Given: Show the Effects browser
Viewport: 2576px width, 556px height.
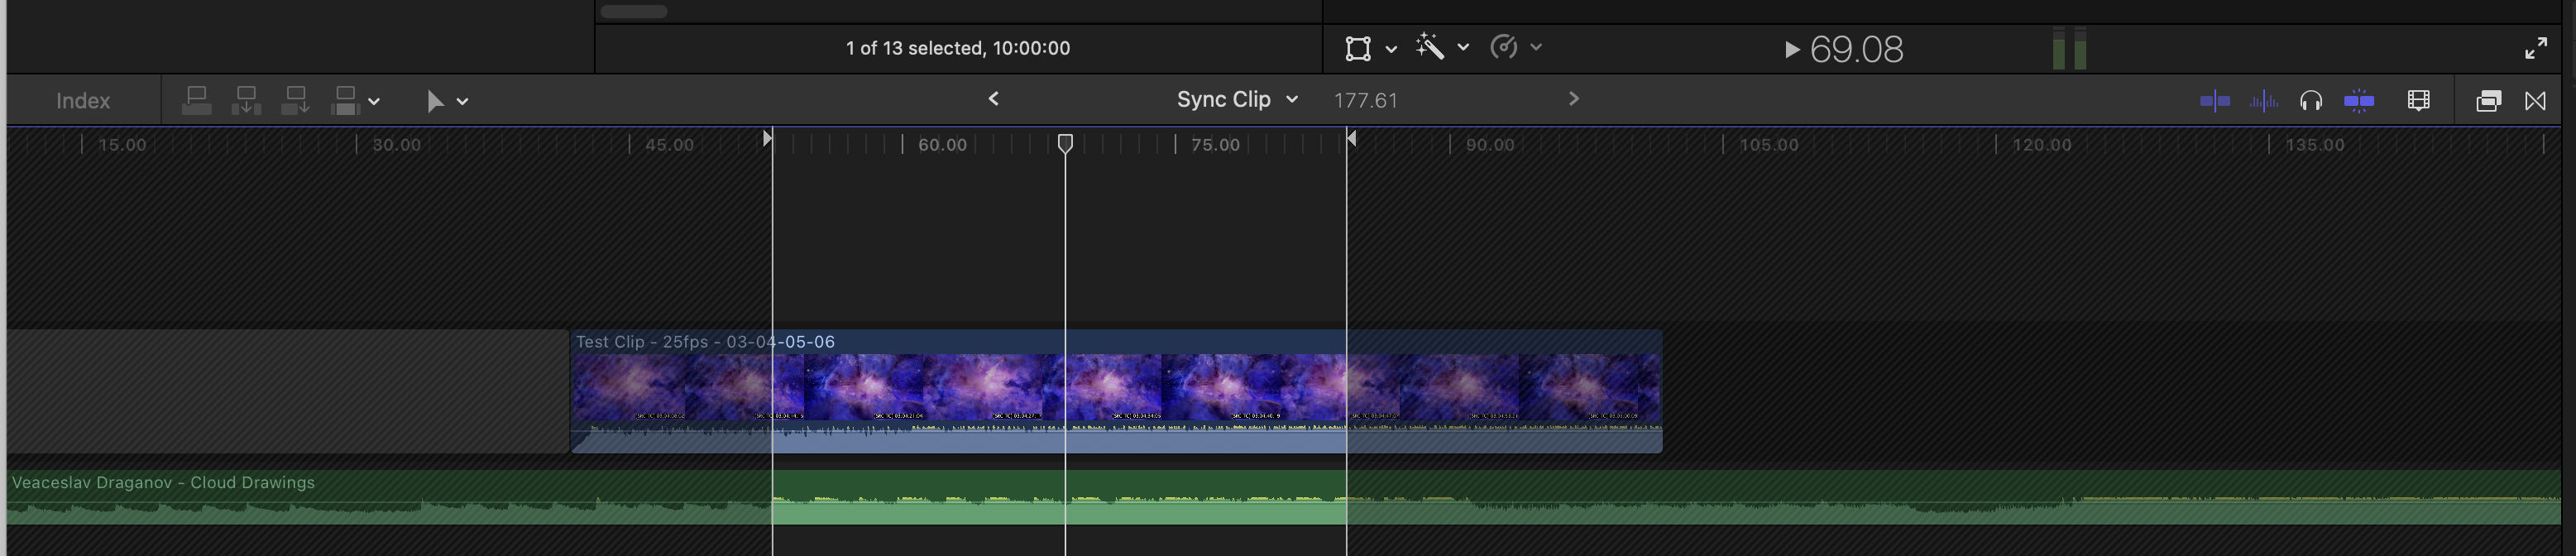Looking at the screenshot, I should 2488,101.
